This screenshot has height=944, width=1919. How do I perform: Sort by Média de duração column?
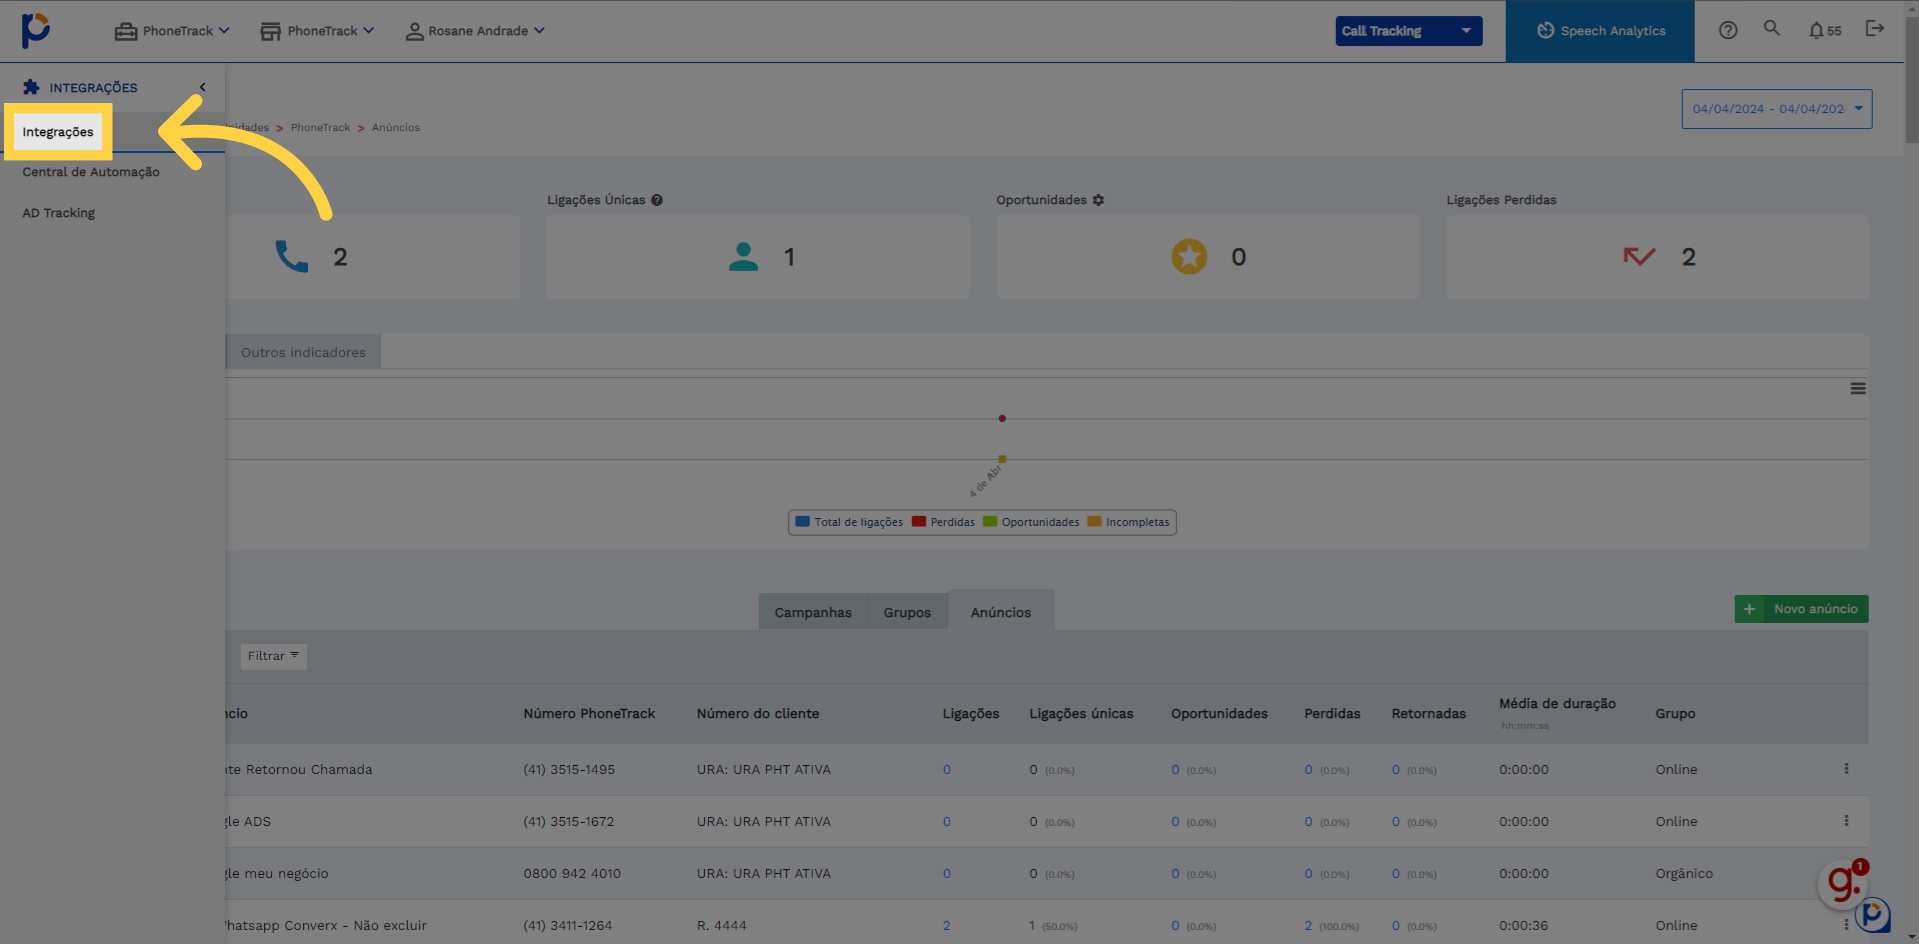pos(1557,704)
